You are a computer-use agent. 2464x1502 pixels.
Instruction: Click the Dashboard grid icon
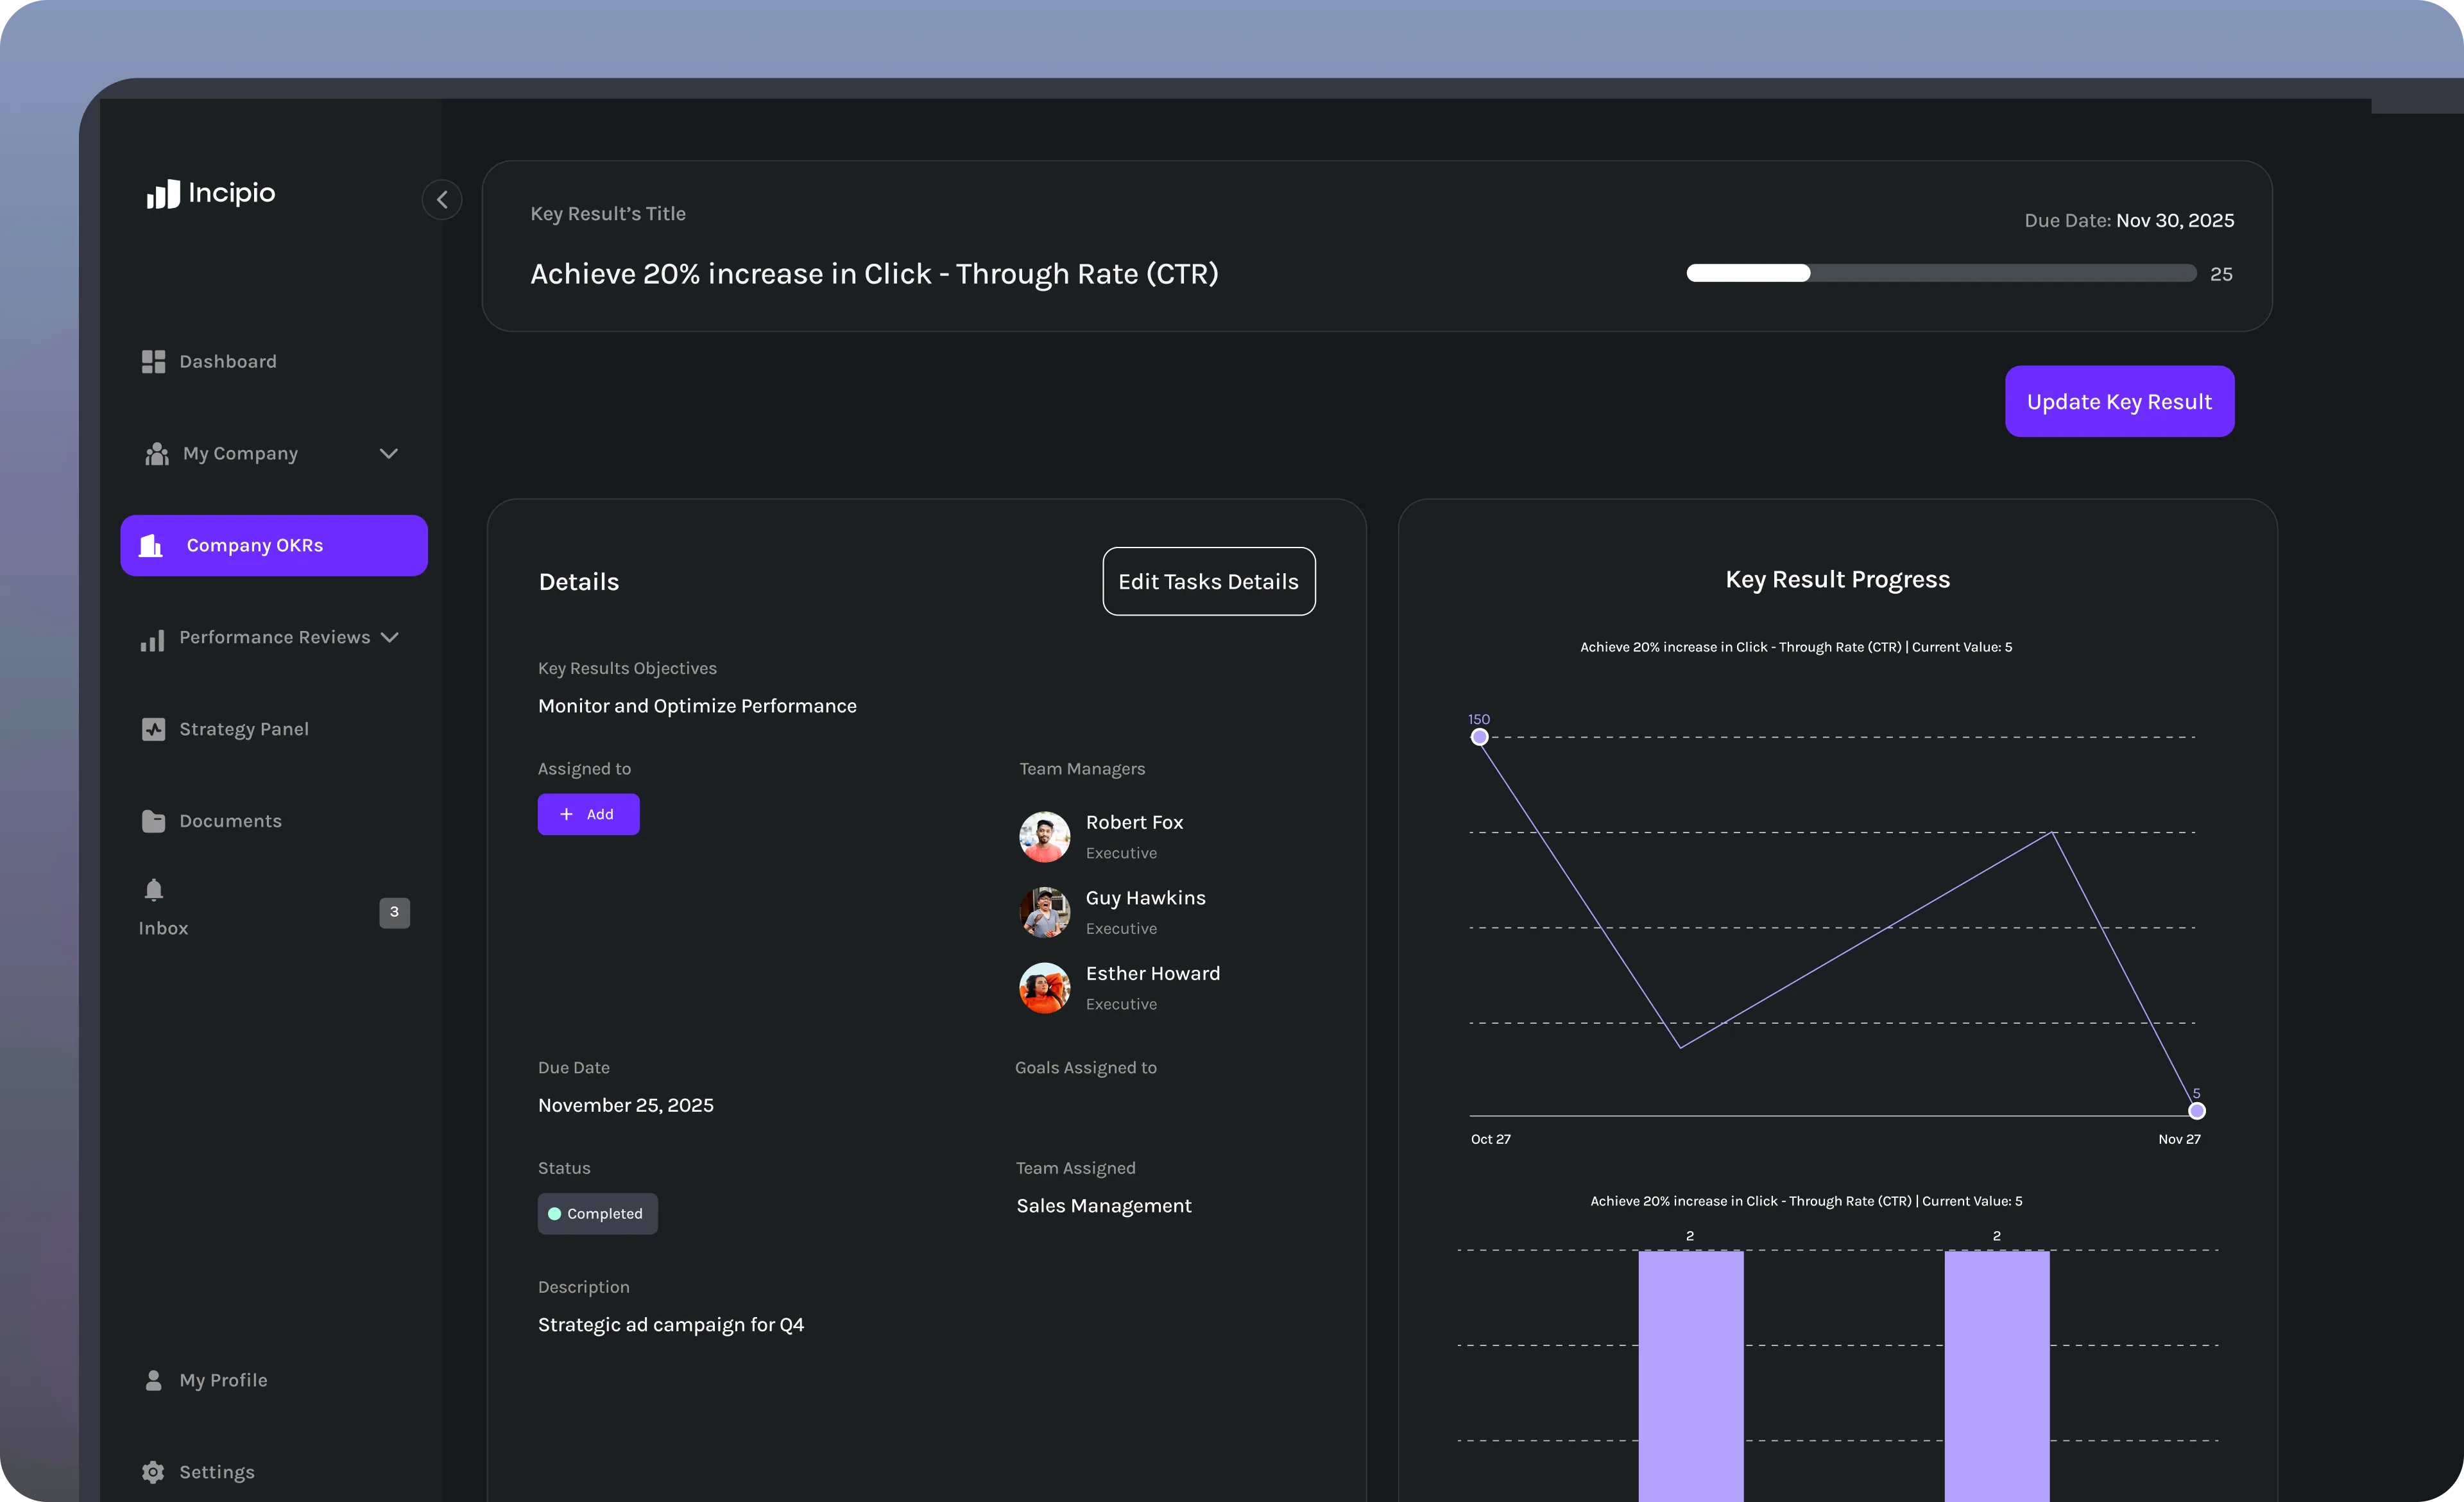pos(153,361)
